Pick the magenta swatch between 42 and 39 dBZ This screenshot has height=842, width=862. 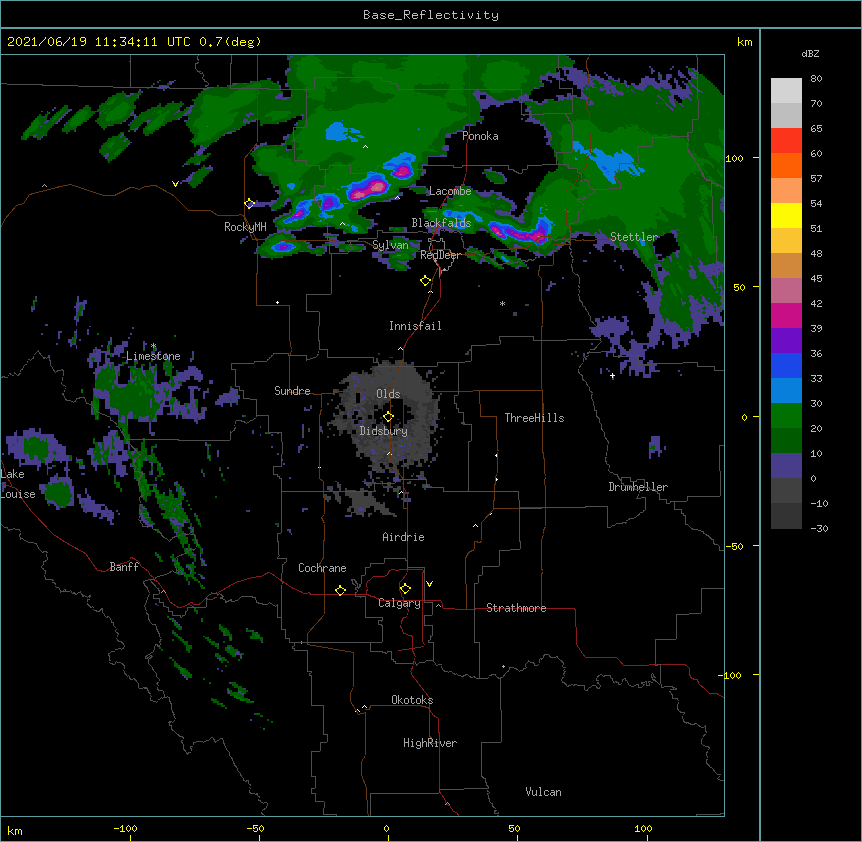pos(786,316)
